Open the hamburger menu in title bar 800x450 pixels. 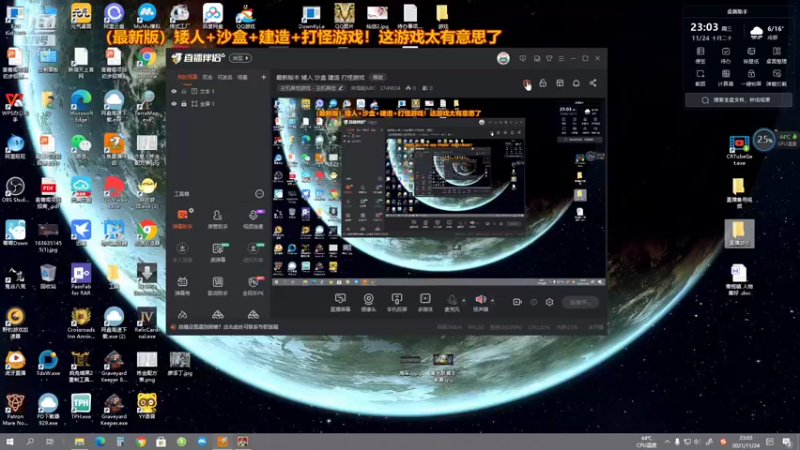click(x=561, y=58)
